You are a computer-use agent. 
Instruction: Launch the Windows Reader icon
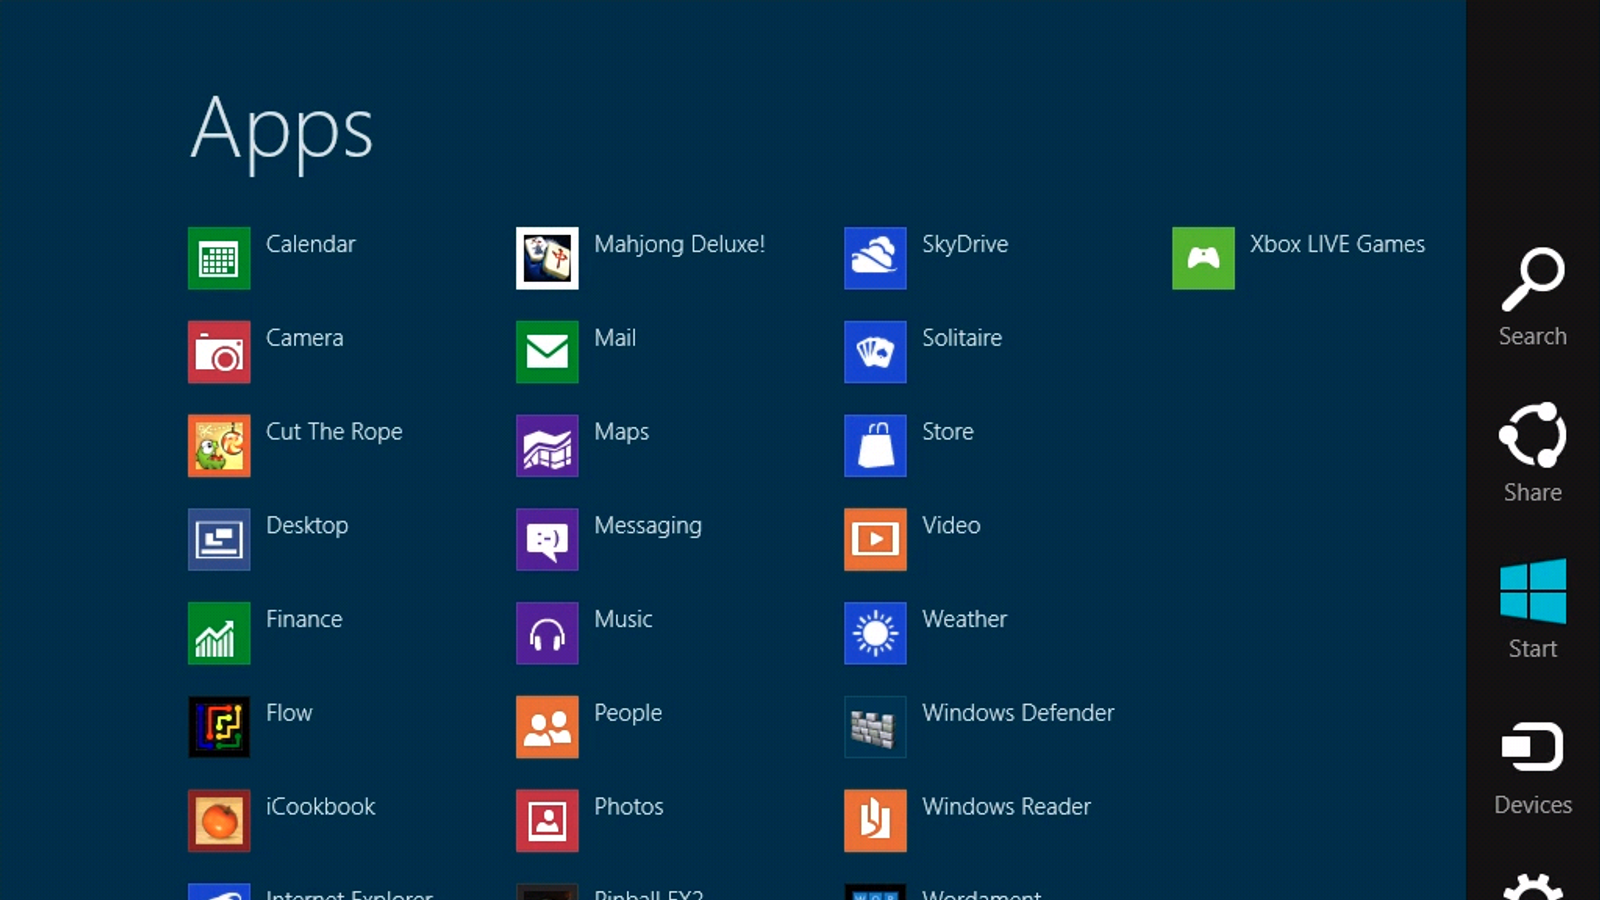pyautogui.click(x=875, y=821)
